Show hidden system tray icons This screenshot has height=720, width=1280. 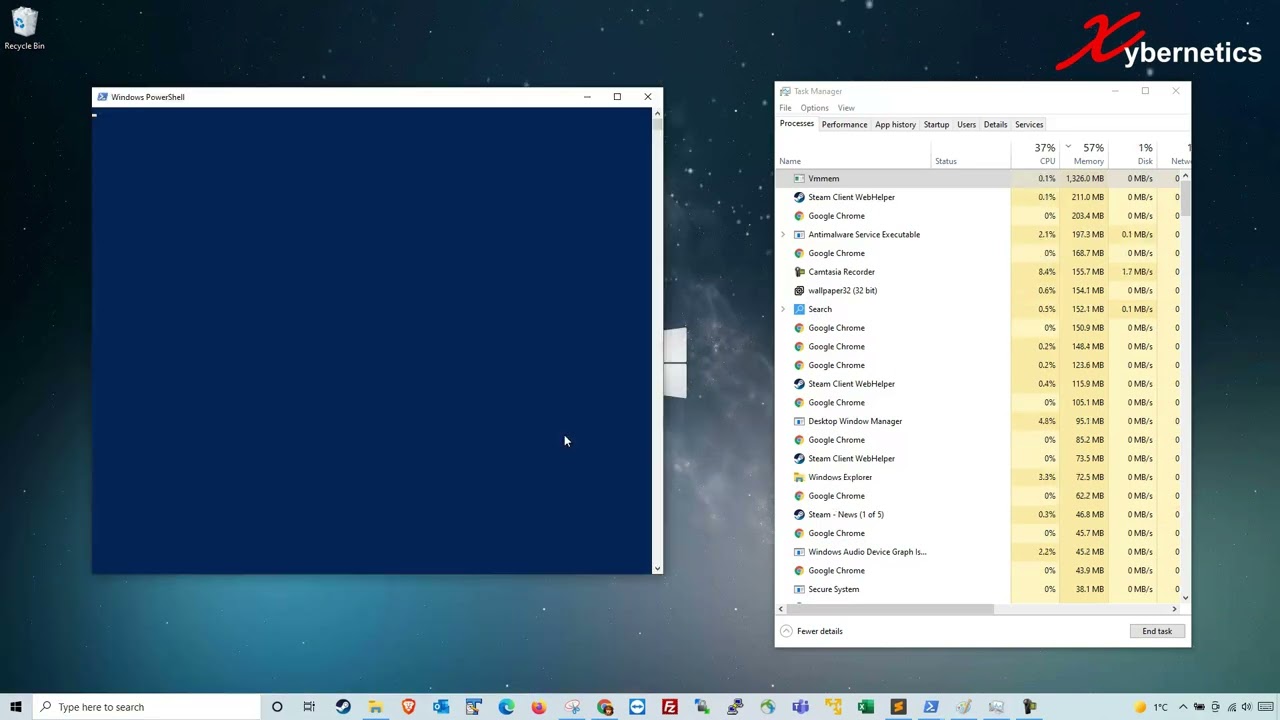pyautogui.click(x=1183, y=707)
